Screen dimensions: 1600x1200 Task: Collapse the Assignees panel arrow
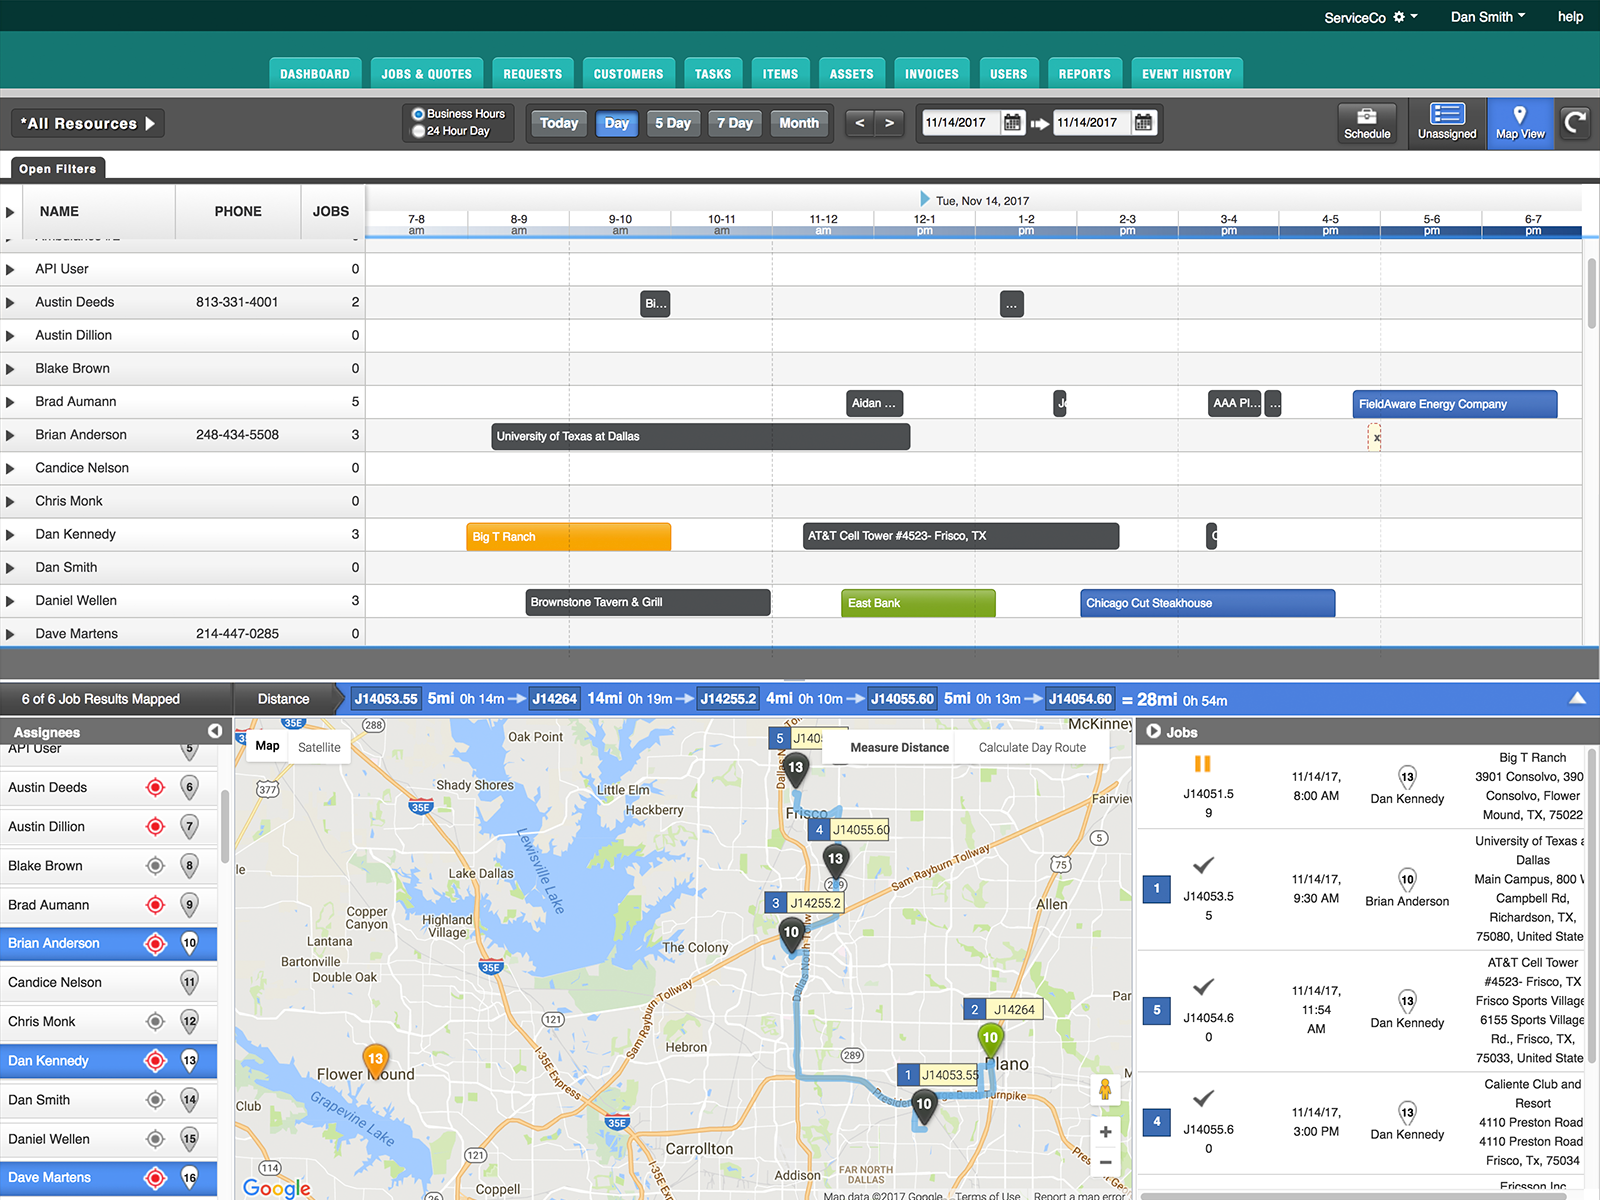[215, 731]
